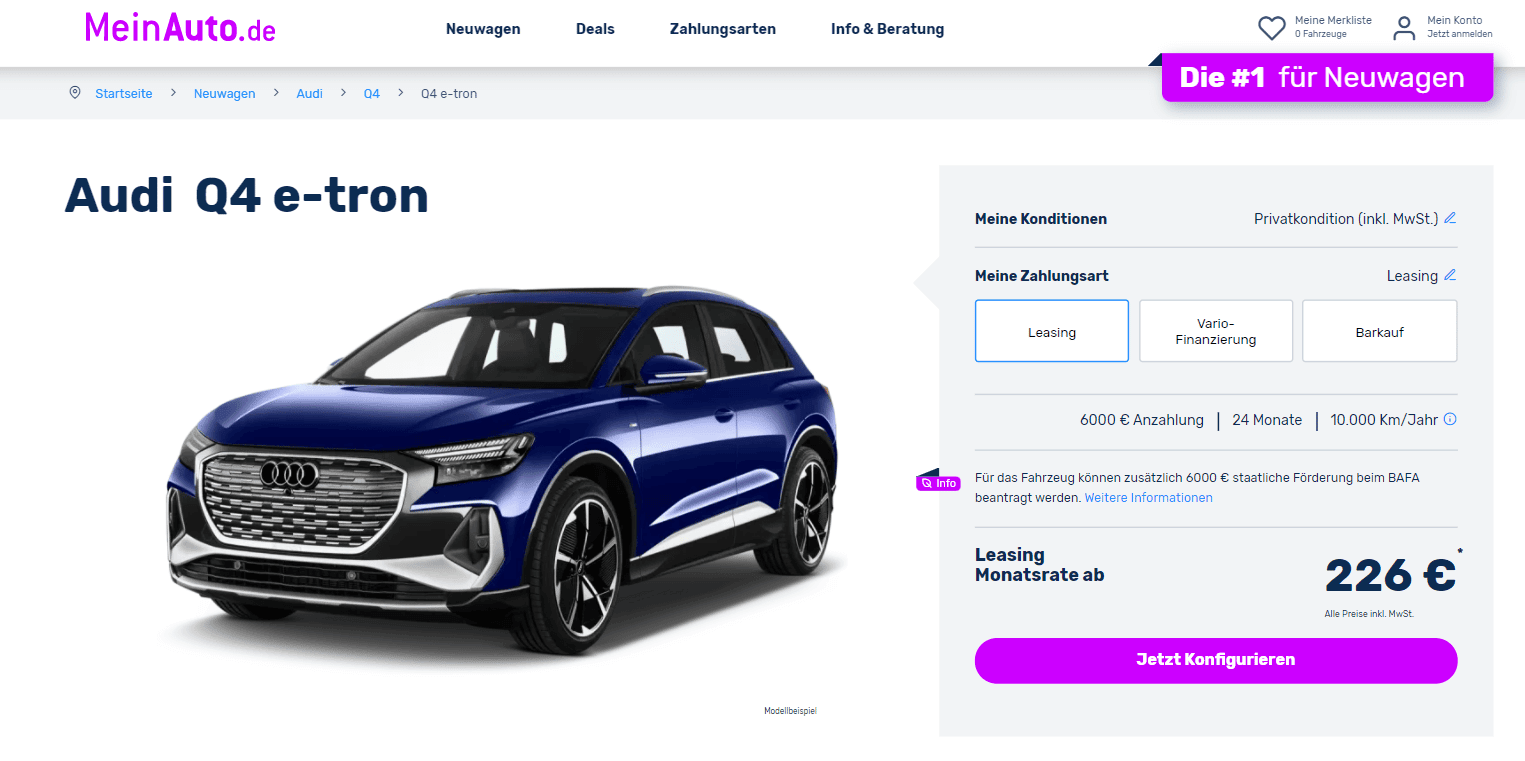Click the heart Merkliste icon

tap(1271, 28)
